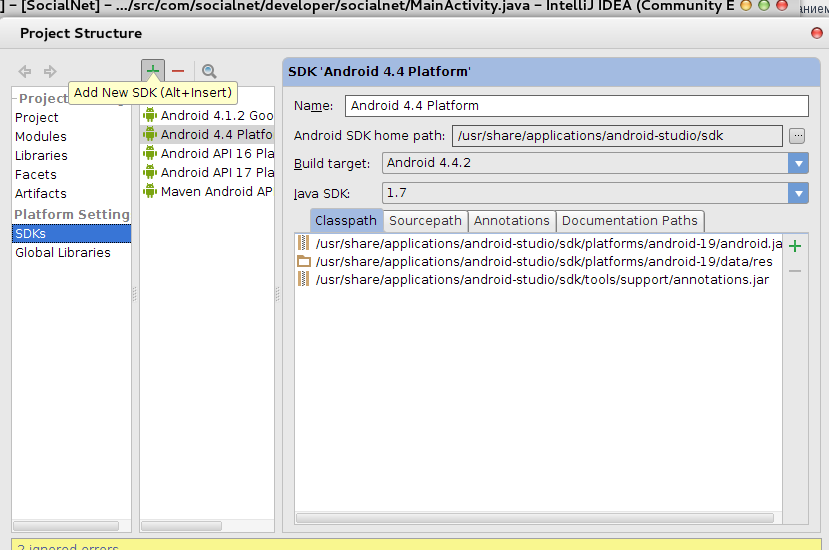Select the annotations.jar classpath entry
This screenshot has width=829, height=550.
(539, 279)
